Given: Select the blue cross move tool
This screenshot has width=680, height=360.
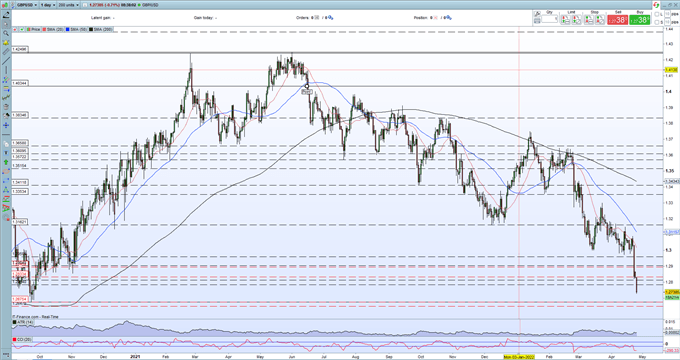Looking at the screenshot, I should (6, 125).
